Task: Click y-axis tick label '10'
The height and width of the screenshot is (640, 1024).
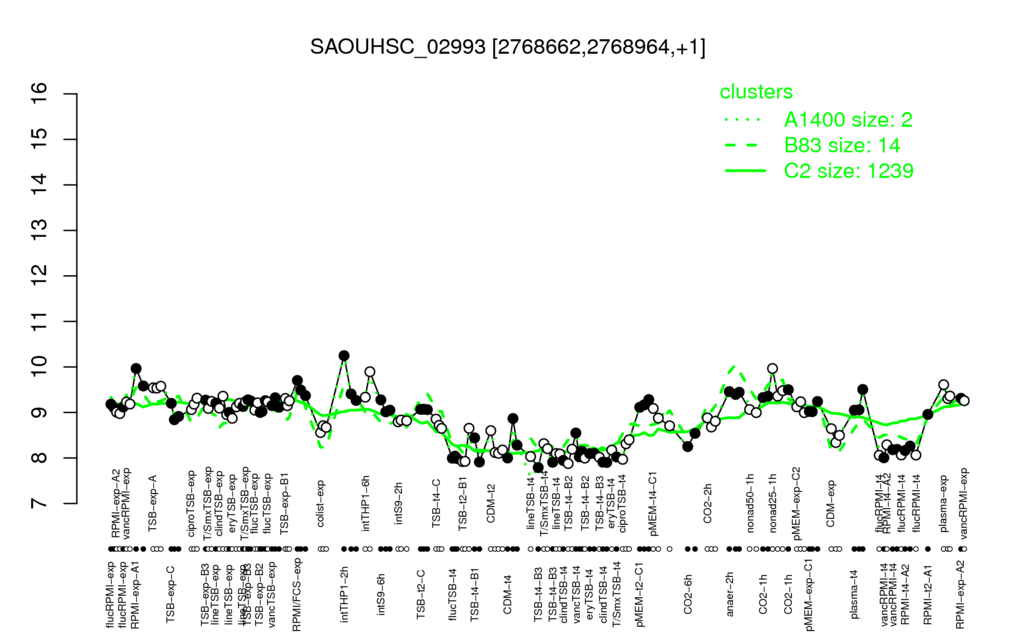Action: click(40, 367)
